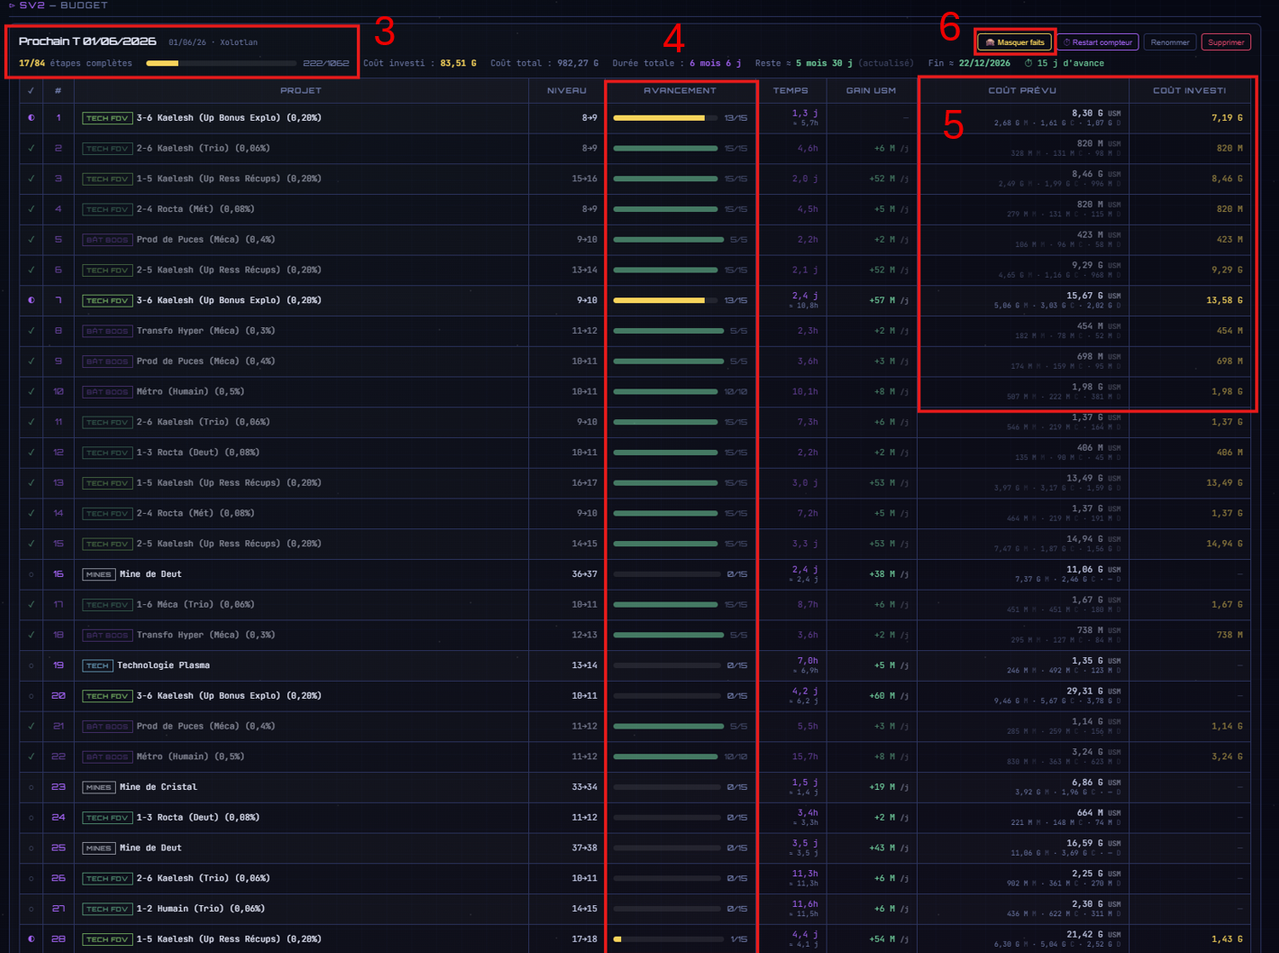Click the MINES tag in row 16

[x=98, y=574]
